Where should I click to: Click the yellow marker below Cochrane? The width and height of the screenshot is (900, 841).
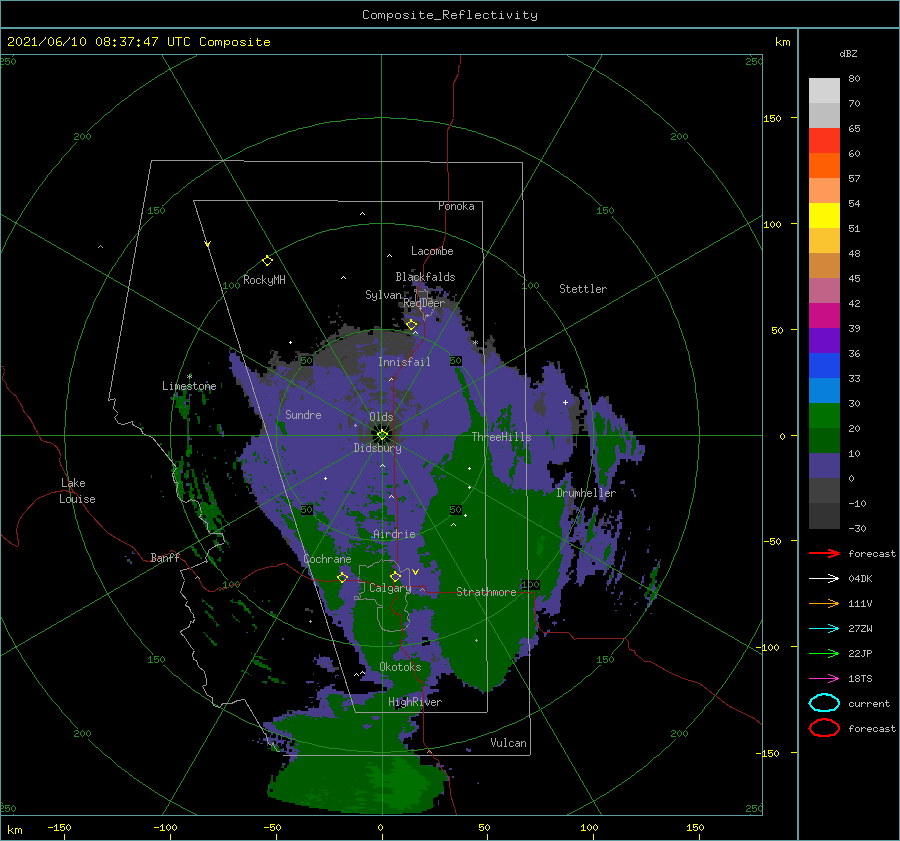click(342, 578)
